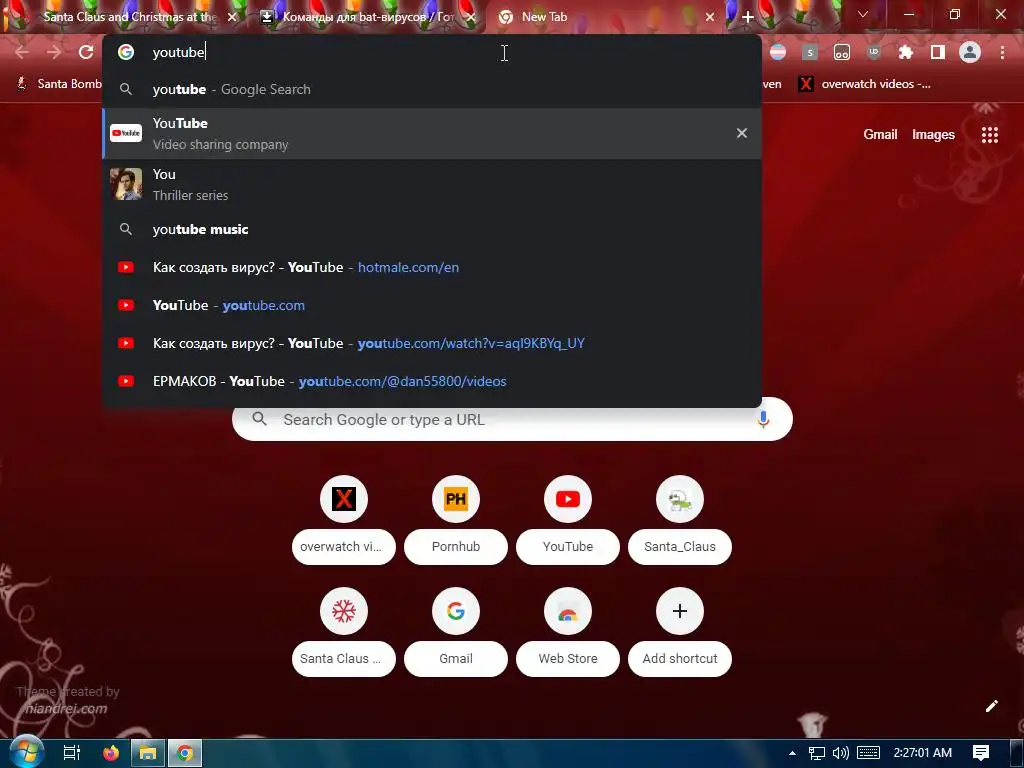Open the Chrome profile avatar menu
1024x768 pixels.
tap(970, 52)
